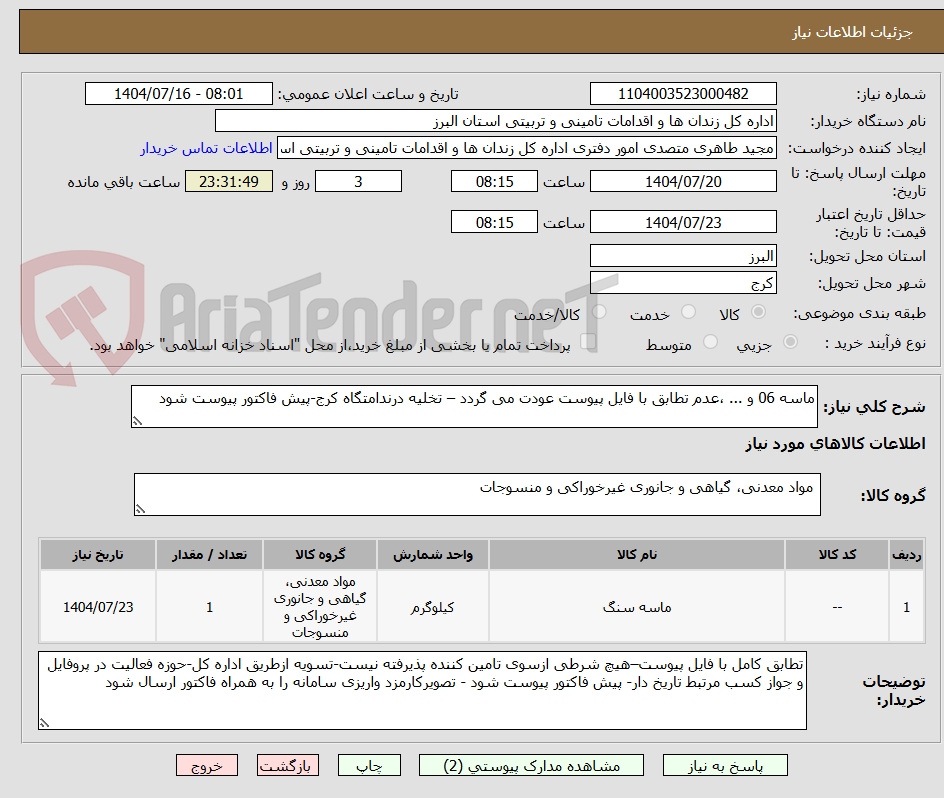Check the Islamic treasury payment checkbox

point(589,341)
